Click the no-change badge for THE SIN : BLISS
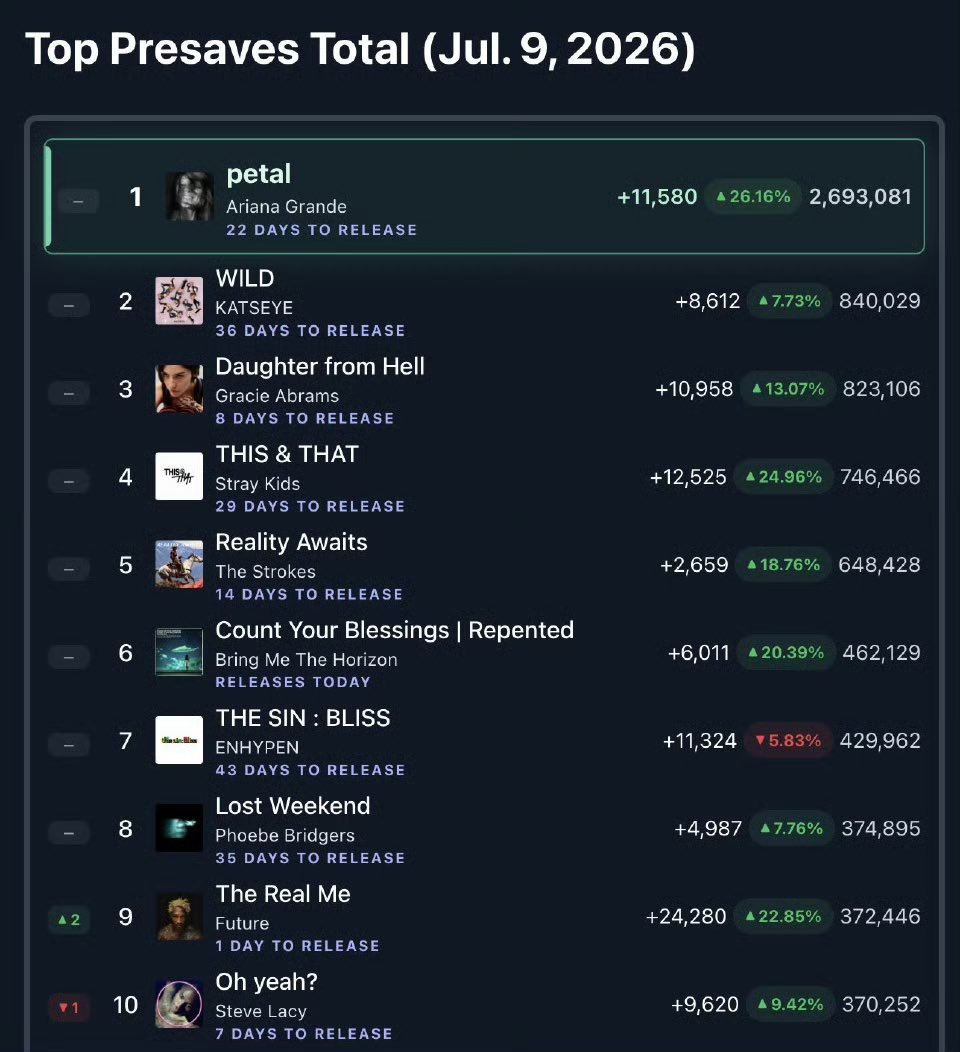Screen dimensions: 960x1052 pyautogui.click(x=69, y=745)
